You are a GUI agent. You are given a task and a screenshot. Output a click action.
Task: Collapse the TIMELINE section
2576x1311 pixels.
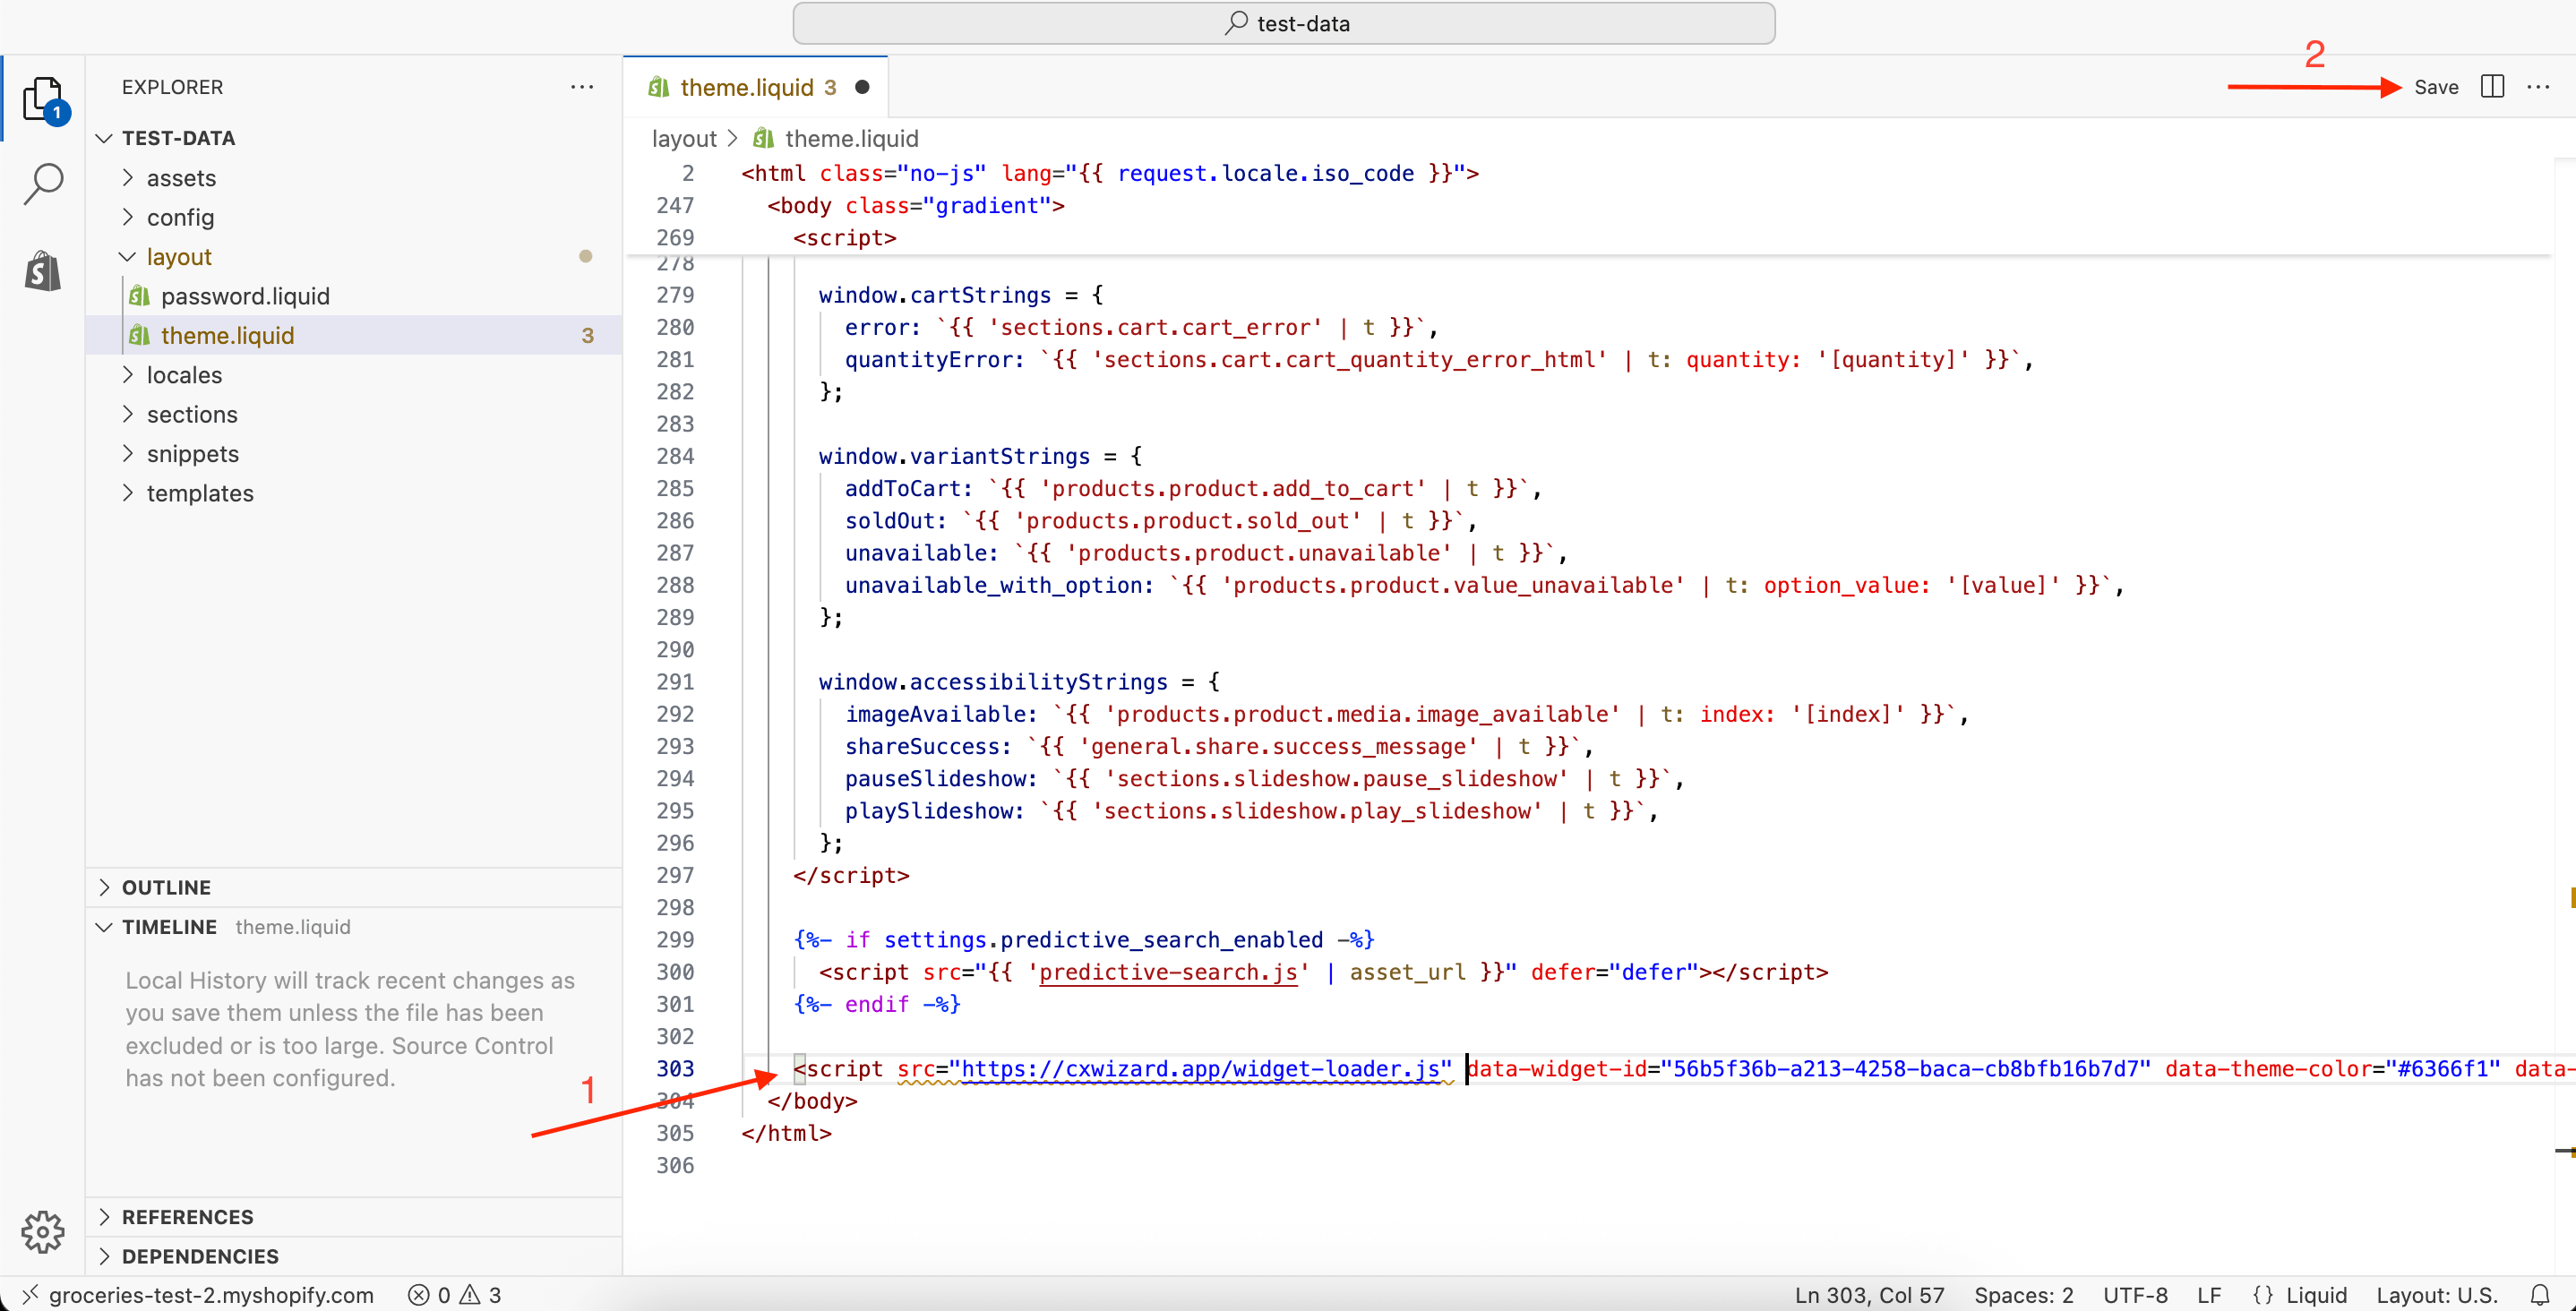(x=168, y=927)
